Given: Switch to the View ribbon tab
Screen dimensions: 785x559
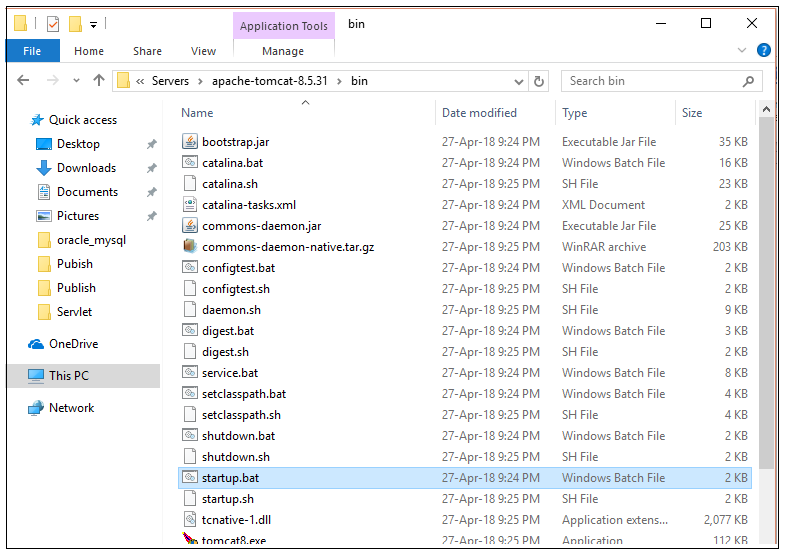Looking at the screenshot, I should [x=203, y=51].
